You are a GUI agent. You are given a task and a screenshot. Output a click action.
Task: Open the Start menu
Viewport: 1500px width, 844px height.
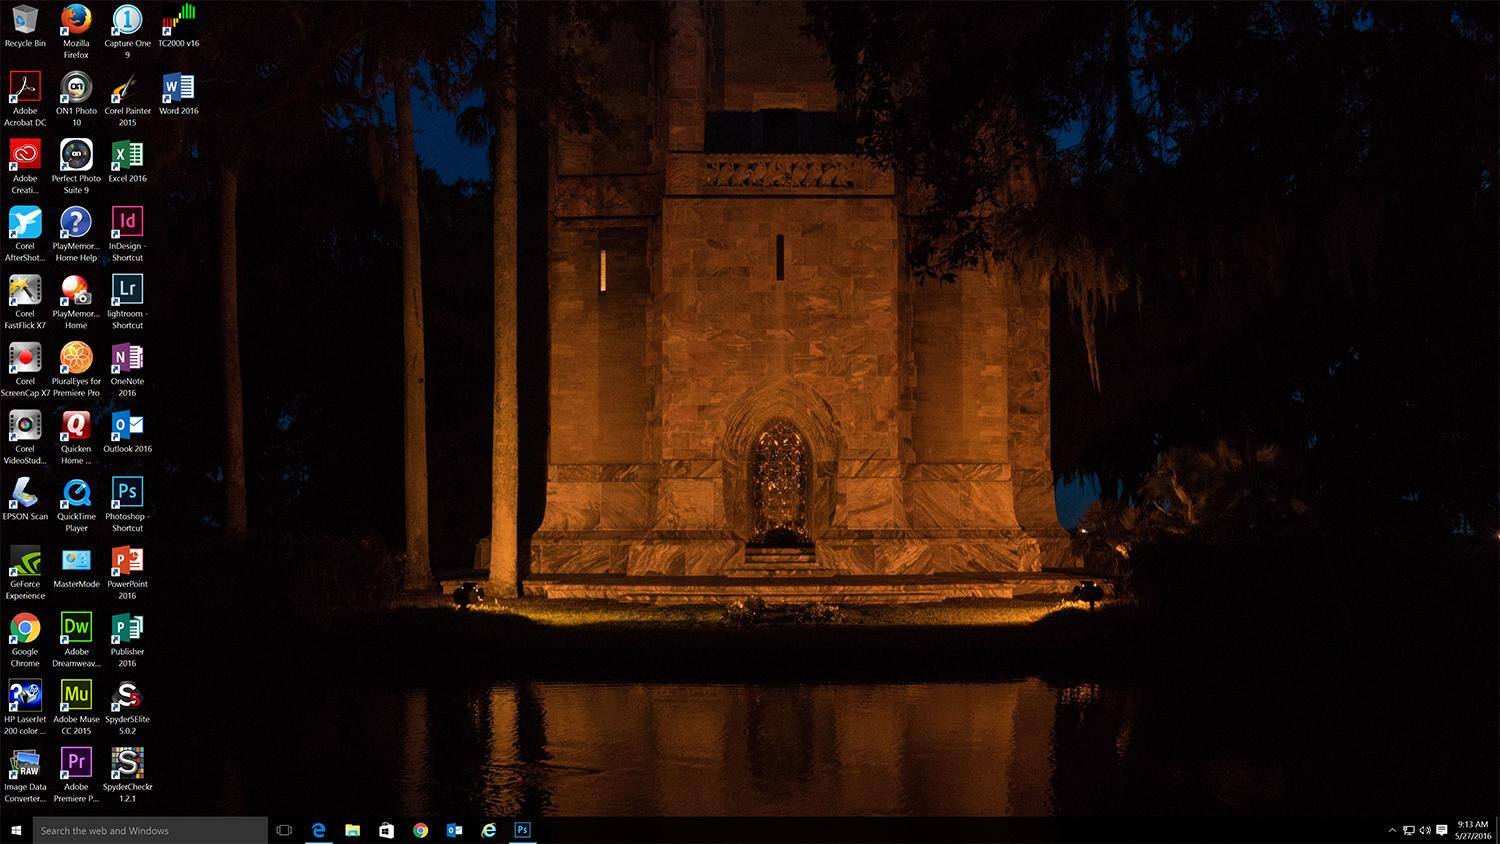point(14,830)
